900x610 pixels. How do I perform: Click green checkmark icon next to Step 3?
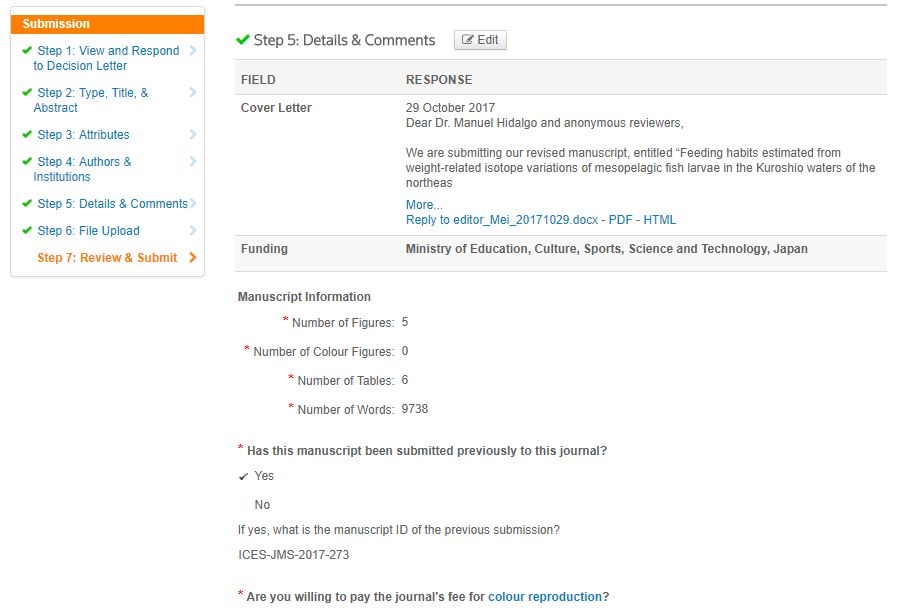26,134
